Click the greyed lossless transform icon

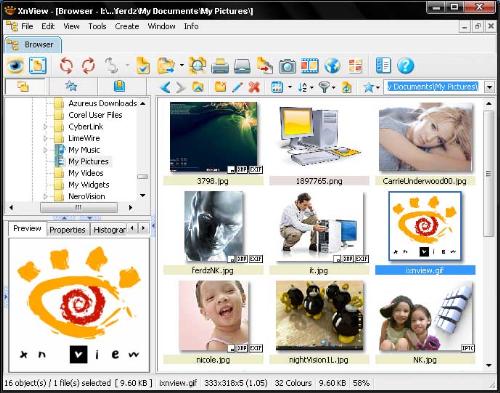point(112,66)
